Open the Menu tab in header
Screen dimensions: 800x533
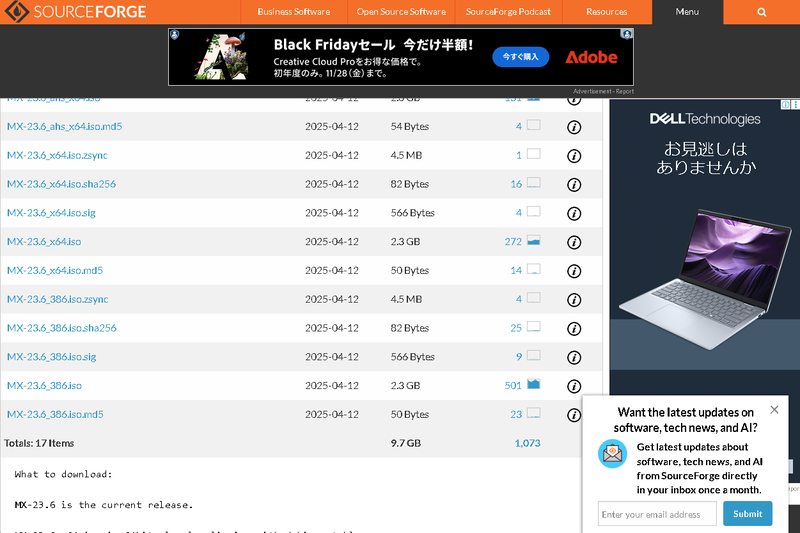pos(687,12)
